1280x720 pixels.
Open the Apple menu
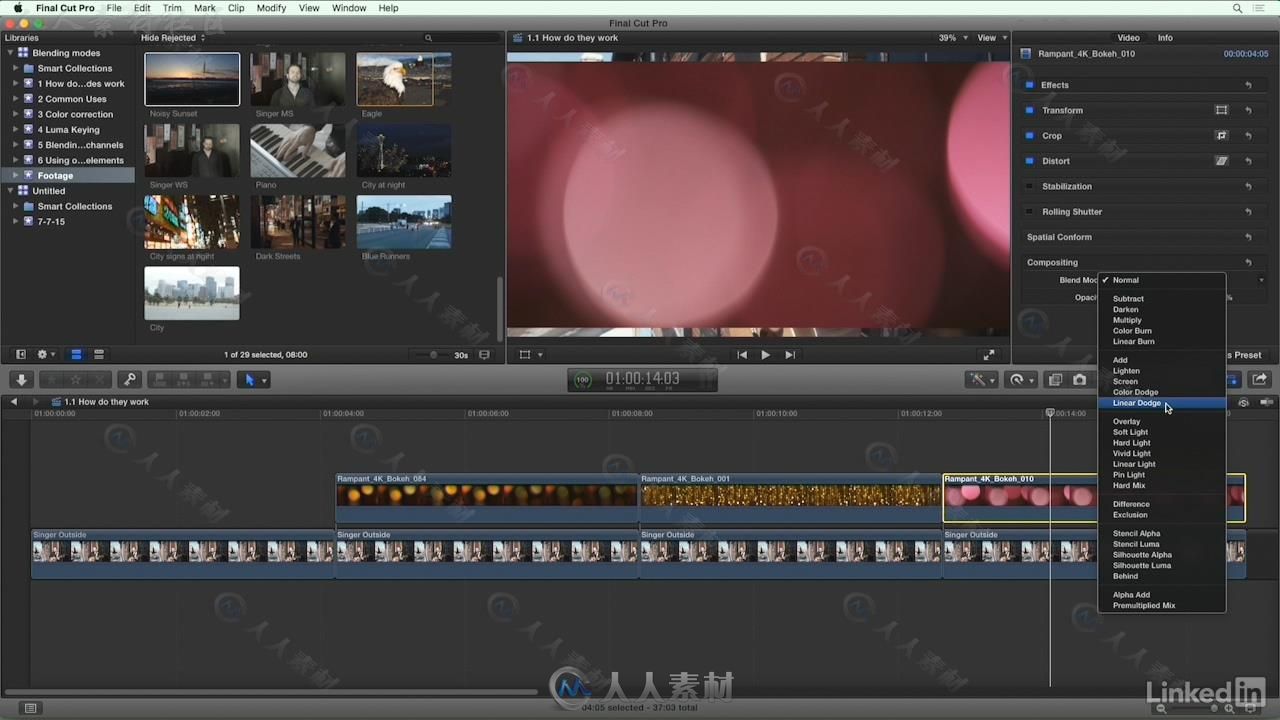tap(17, 8)
